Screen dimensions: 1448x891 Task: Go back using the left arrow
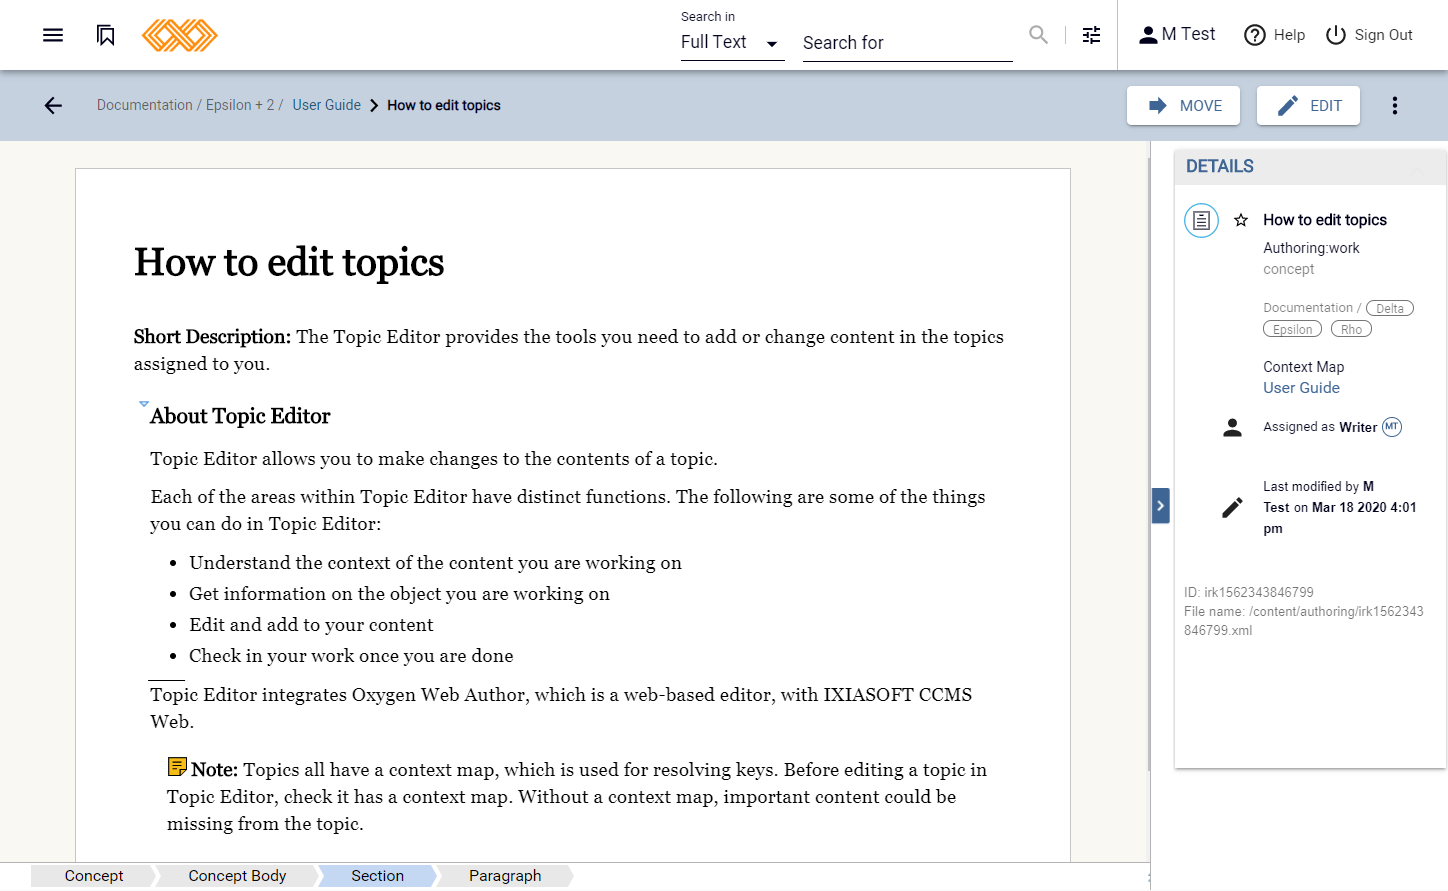coord(53,105)
